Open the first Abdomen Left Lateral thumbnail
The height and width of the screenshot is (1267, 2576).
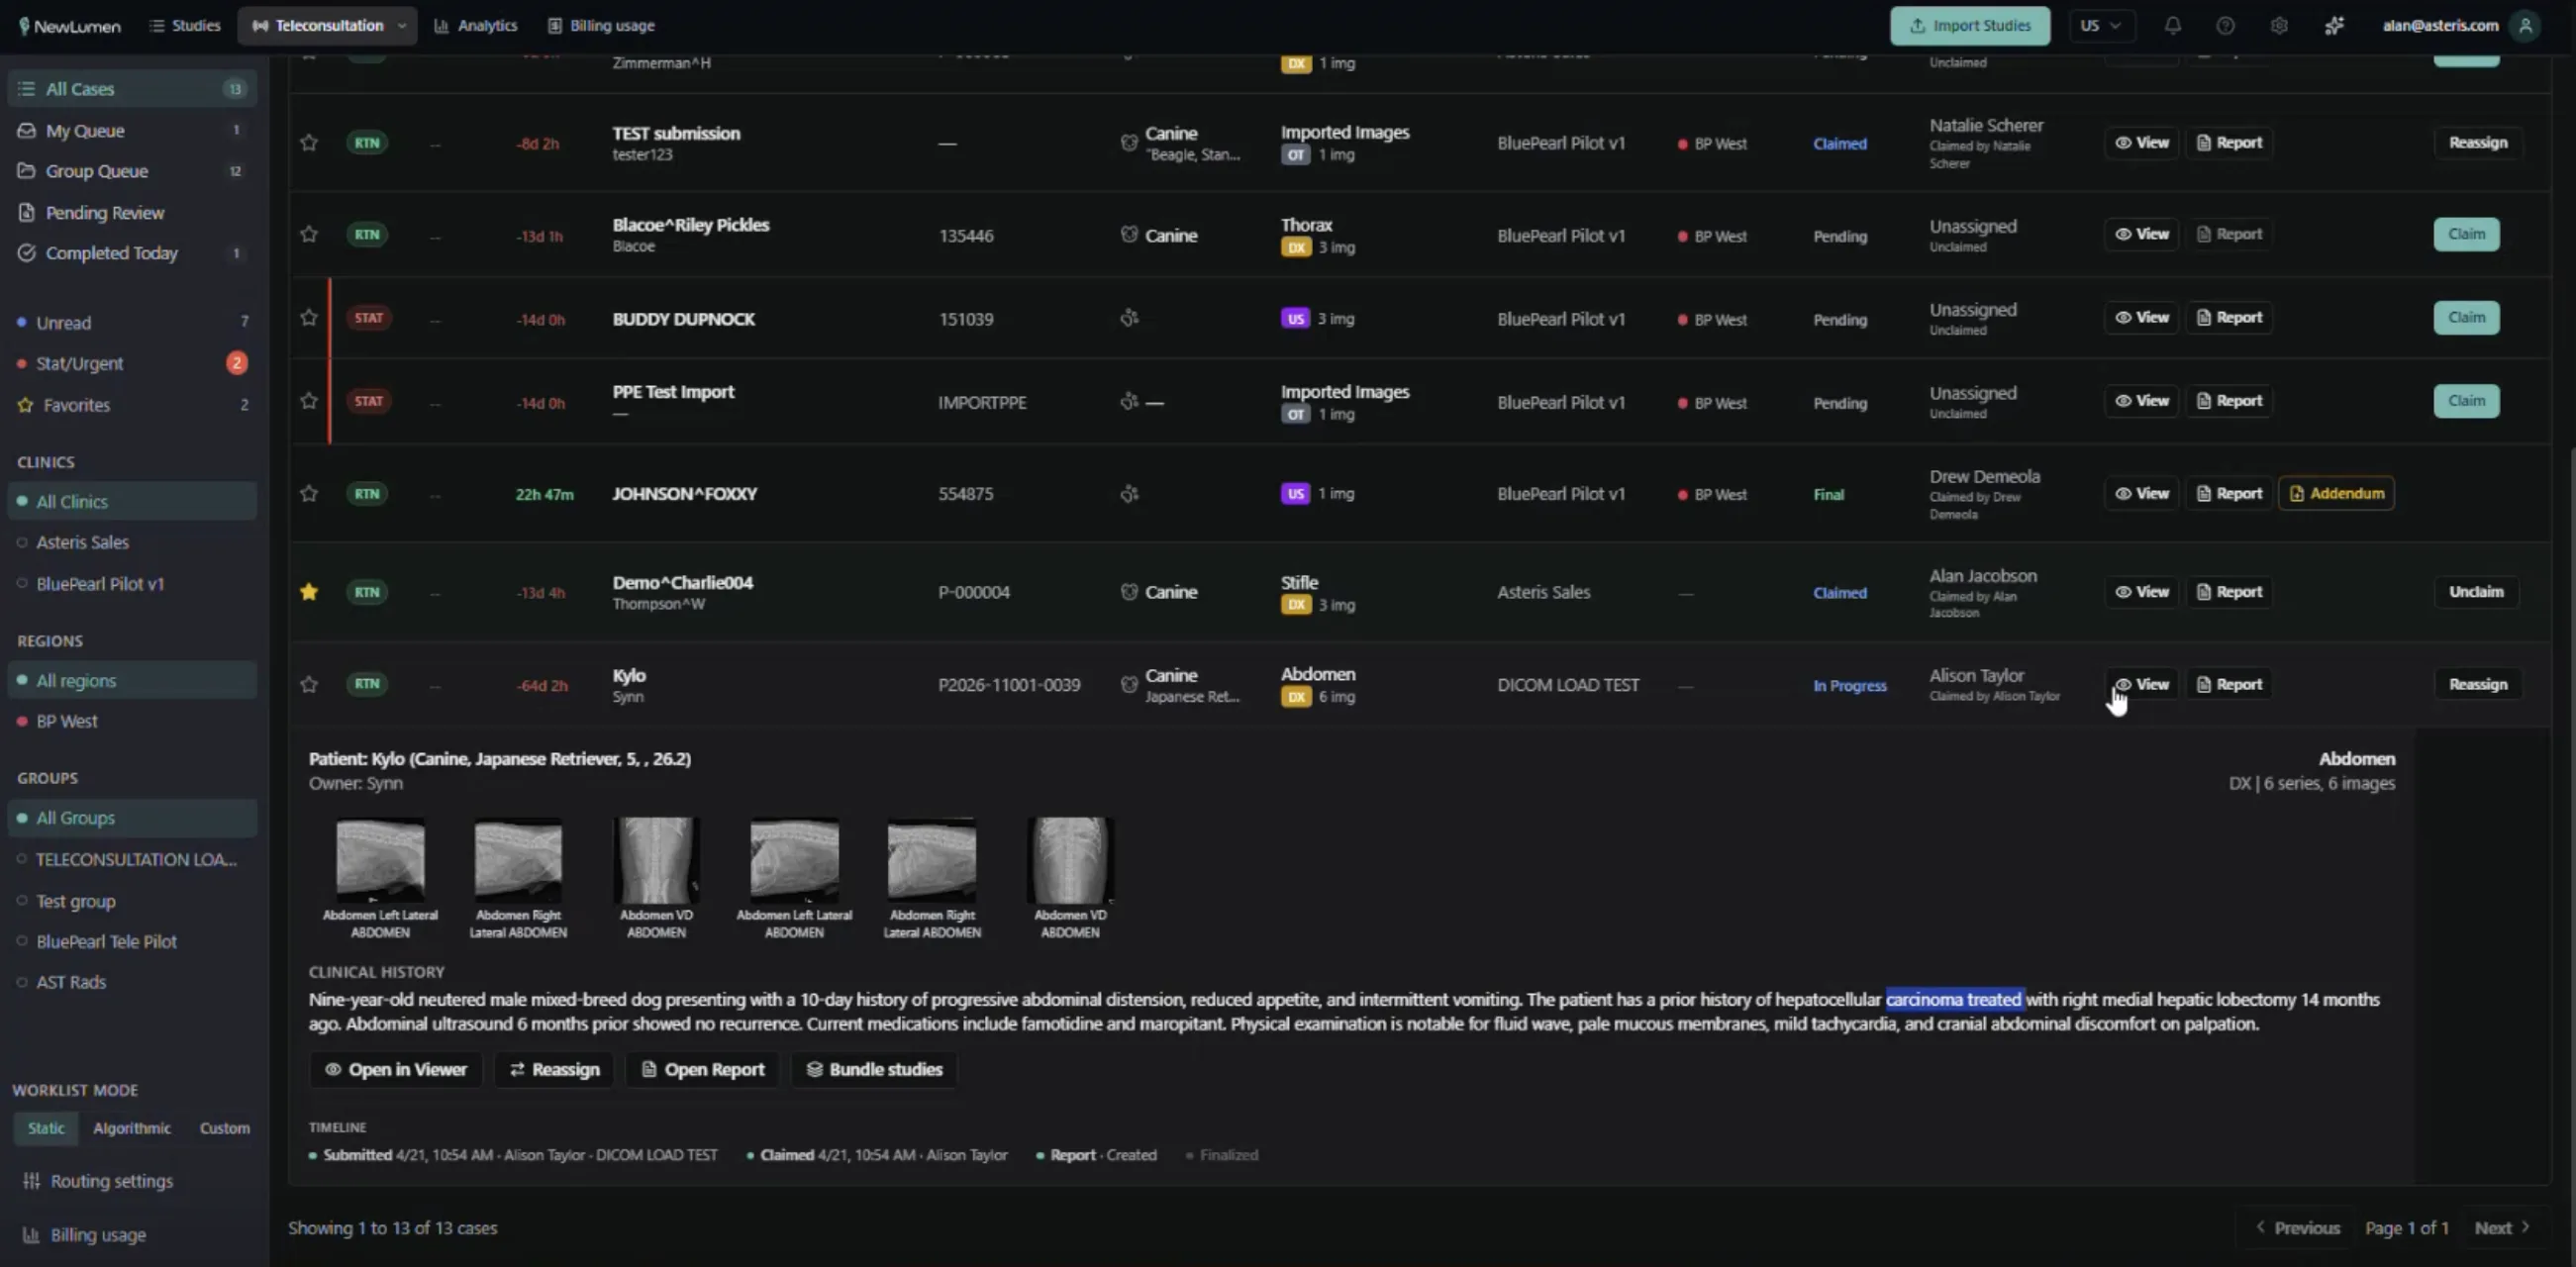pyautogui.click(x=380, y=860)
